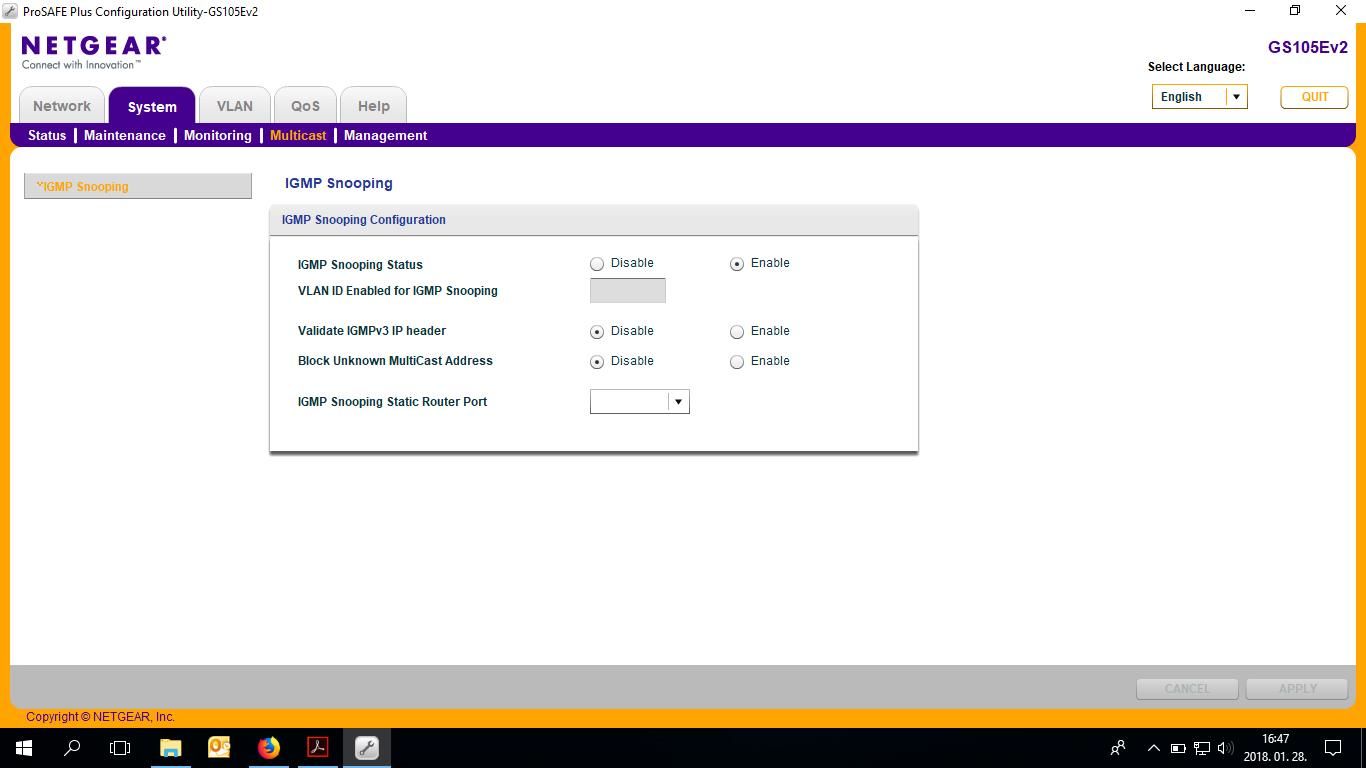Click the IGMP Snooping Static Router Port label
The height and width of the screenshot is (768, 1366).
pyautogui.click(x=392, y=402)
